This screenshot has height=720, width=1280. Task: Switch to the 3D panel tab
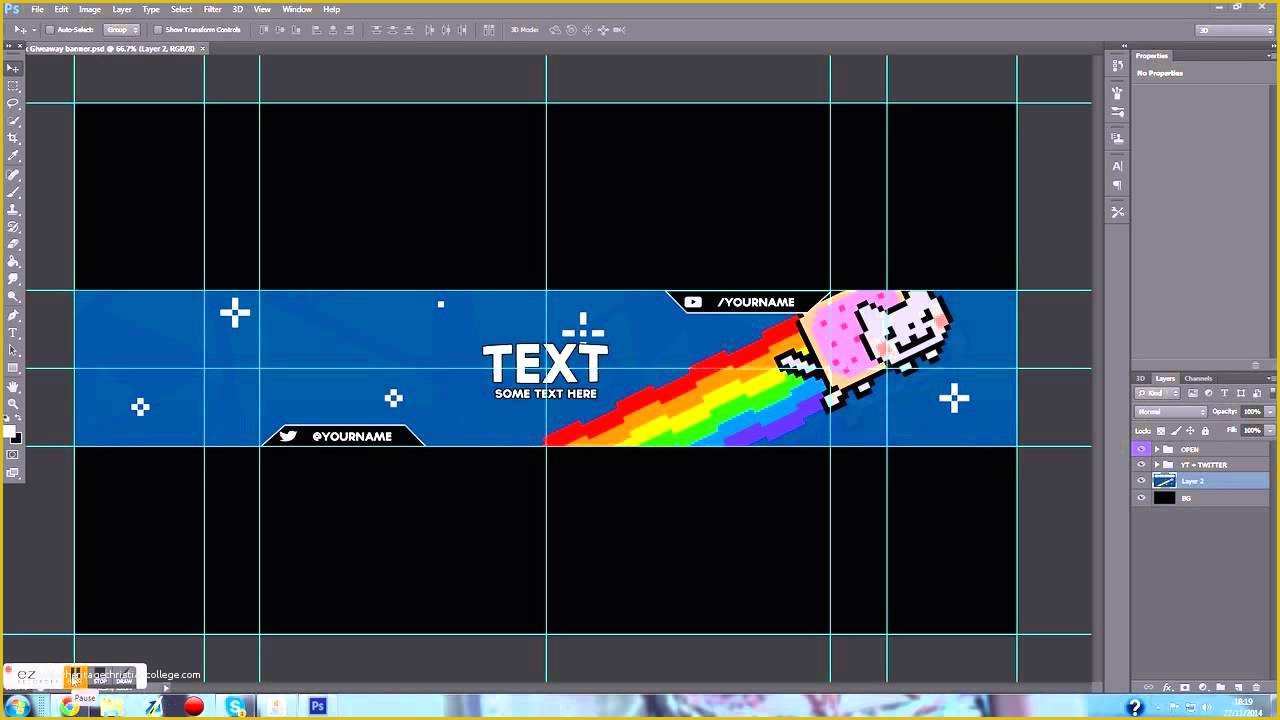(1140, 378)
